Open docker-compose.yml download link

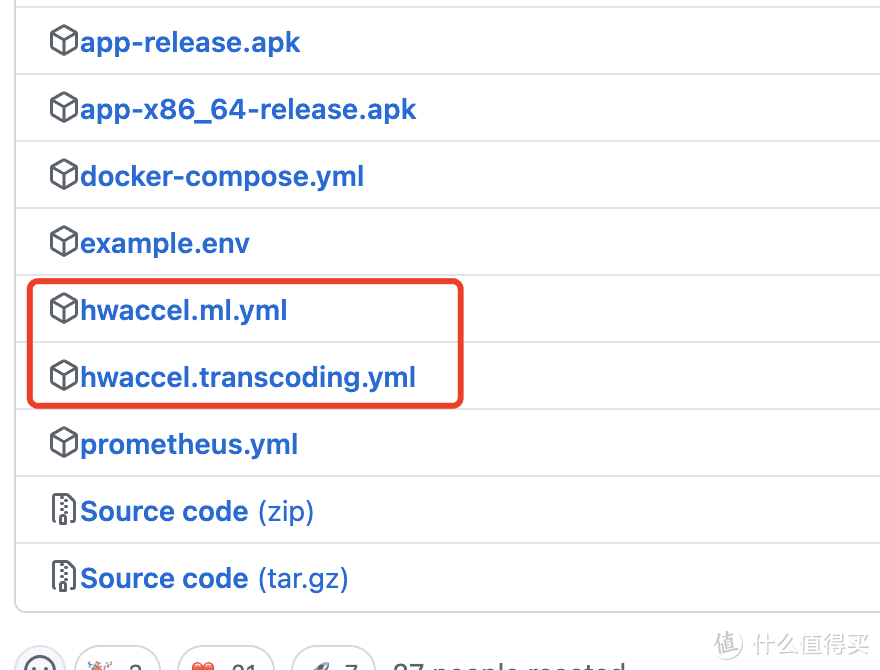pyautogui.click(x=222, y=177)
